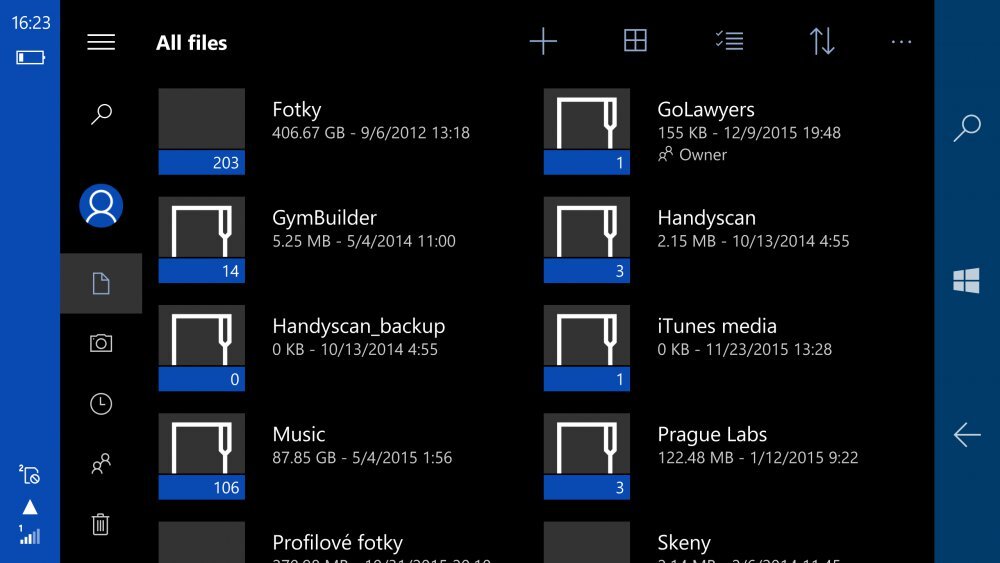Select the Music folder name
Viewport: 1000px width, 563px height.
[298, 434]
